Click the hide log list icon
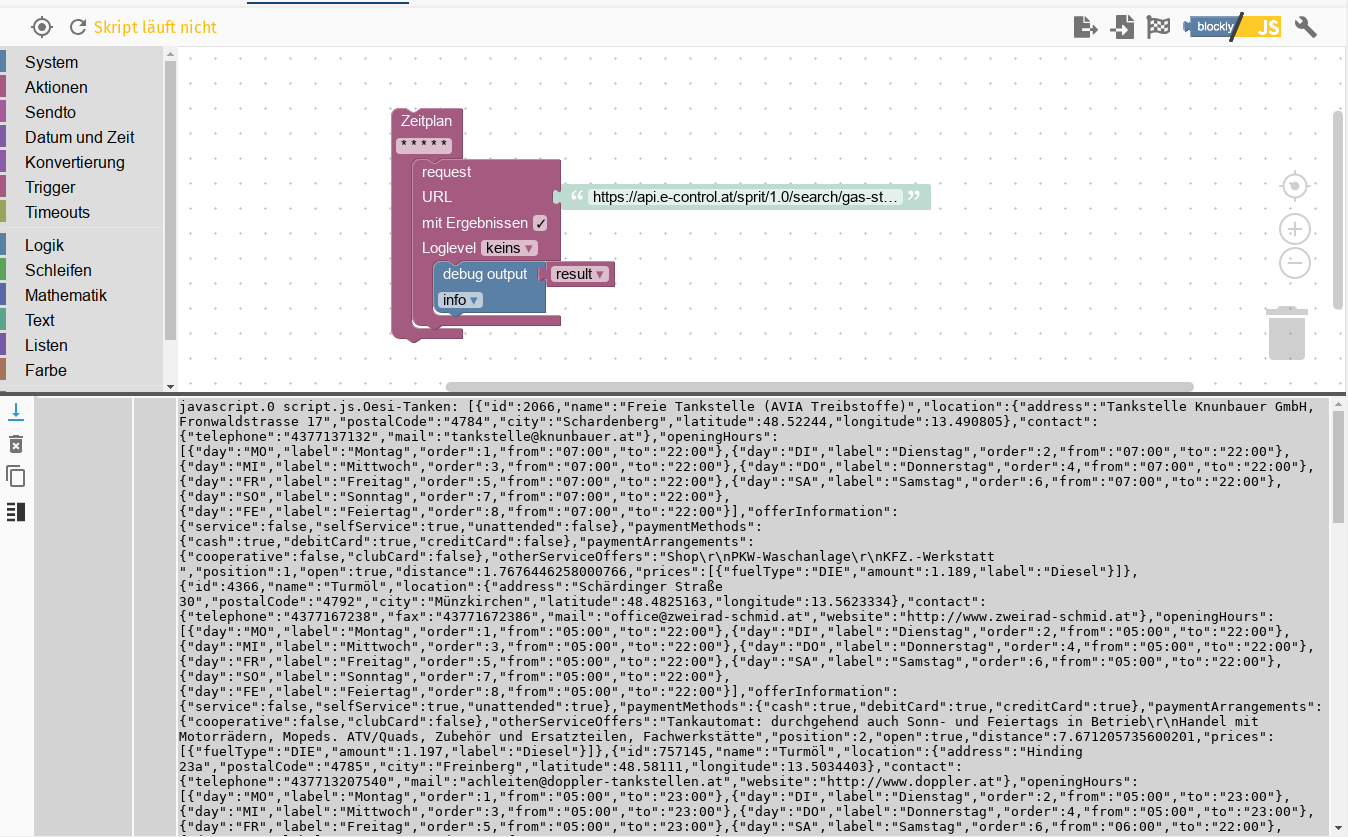 pyautogui.click(x=16, y=512)
